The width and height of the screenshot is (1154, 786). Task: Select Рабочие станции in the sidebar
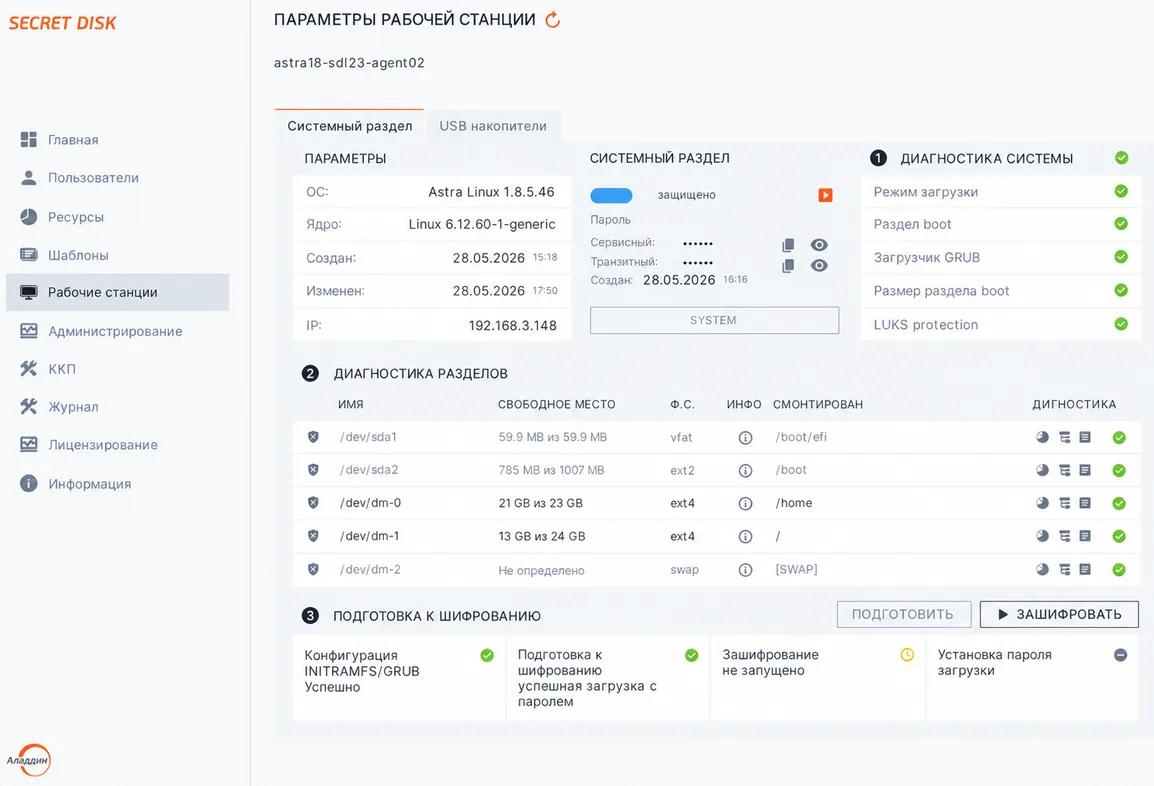click(x=118, y=292)
